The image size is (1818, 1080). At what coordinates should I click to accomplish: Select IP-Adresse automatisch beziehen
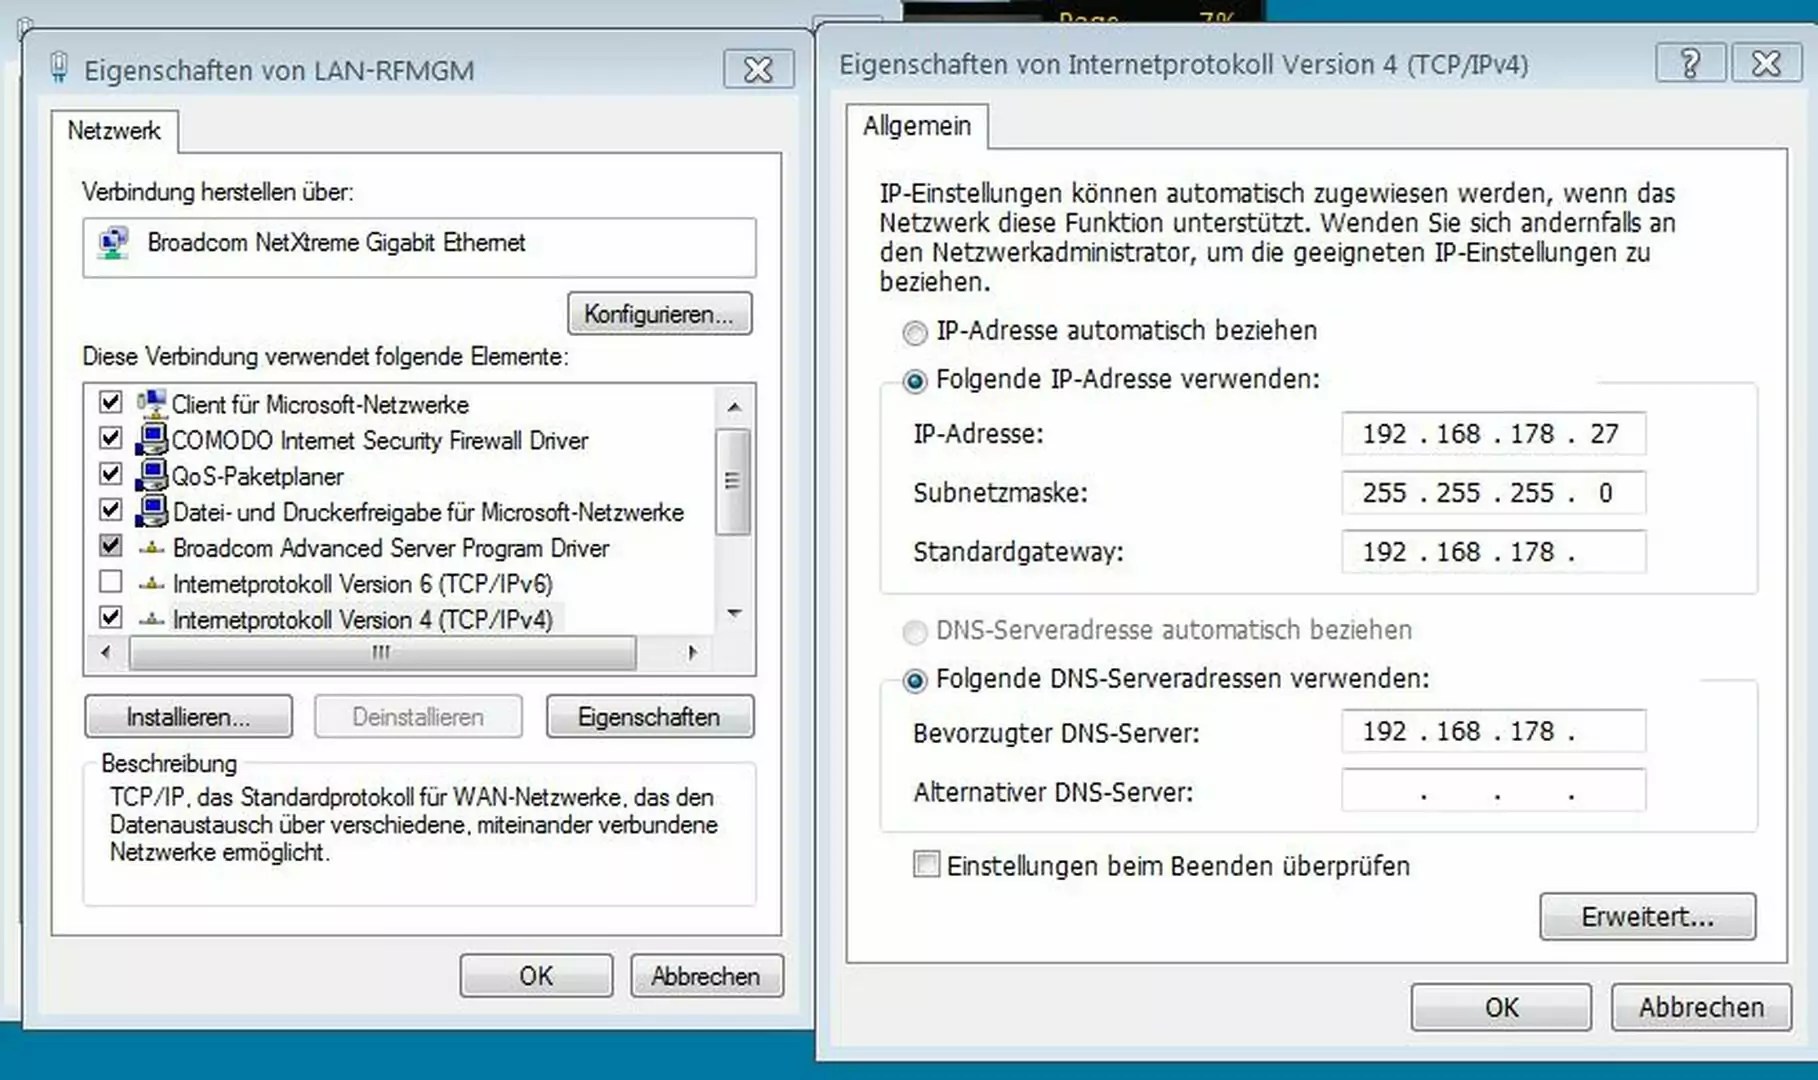pyautogui.click(x=913, y=332)
